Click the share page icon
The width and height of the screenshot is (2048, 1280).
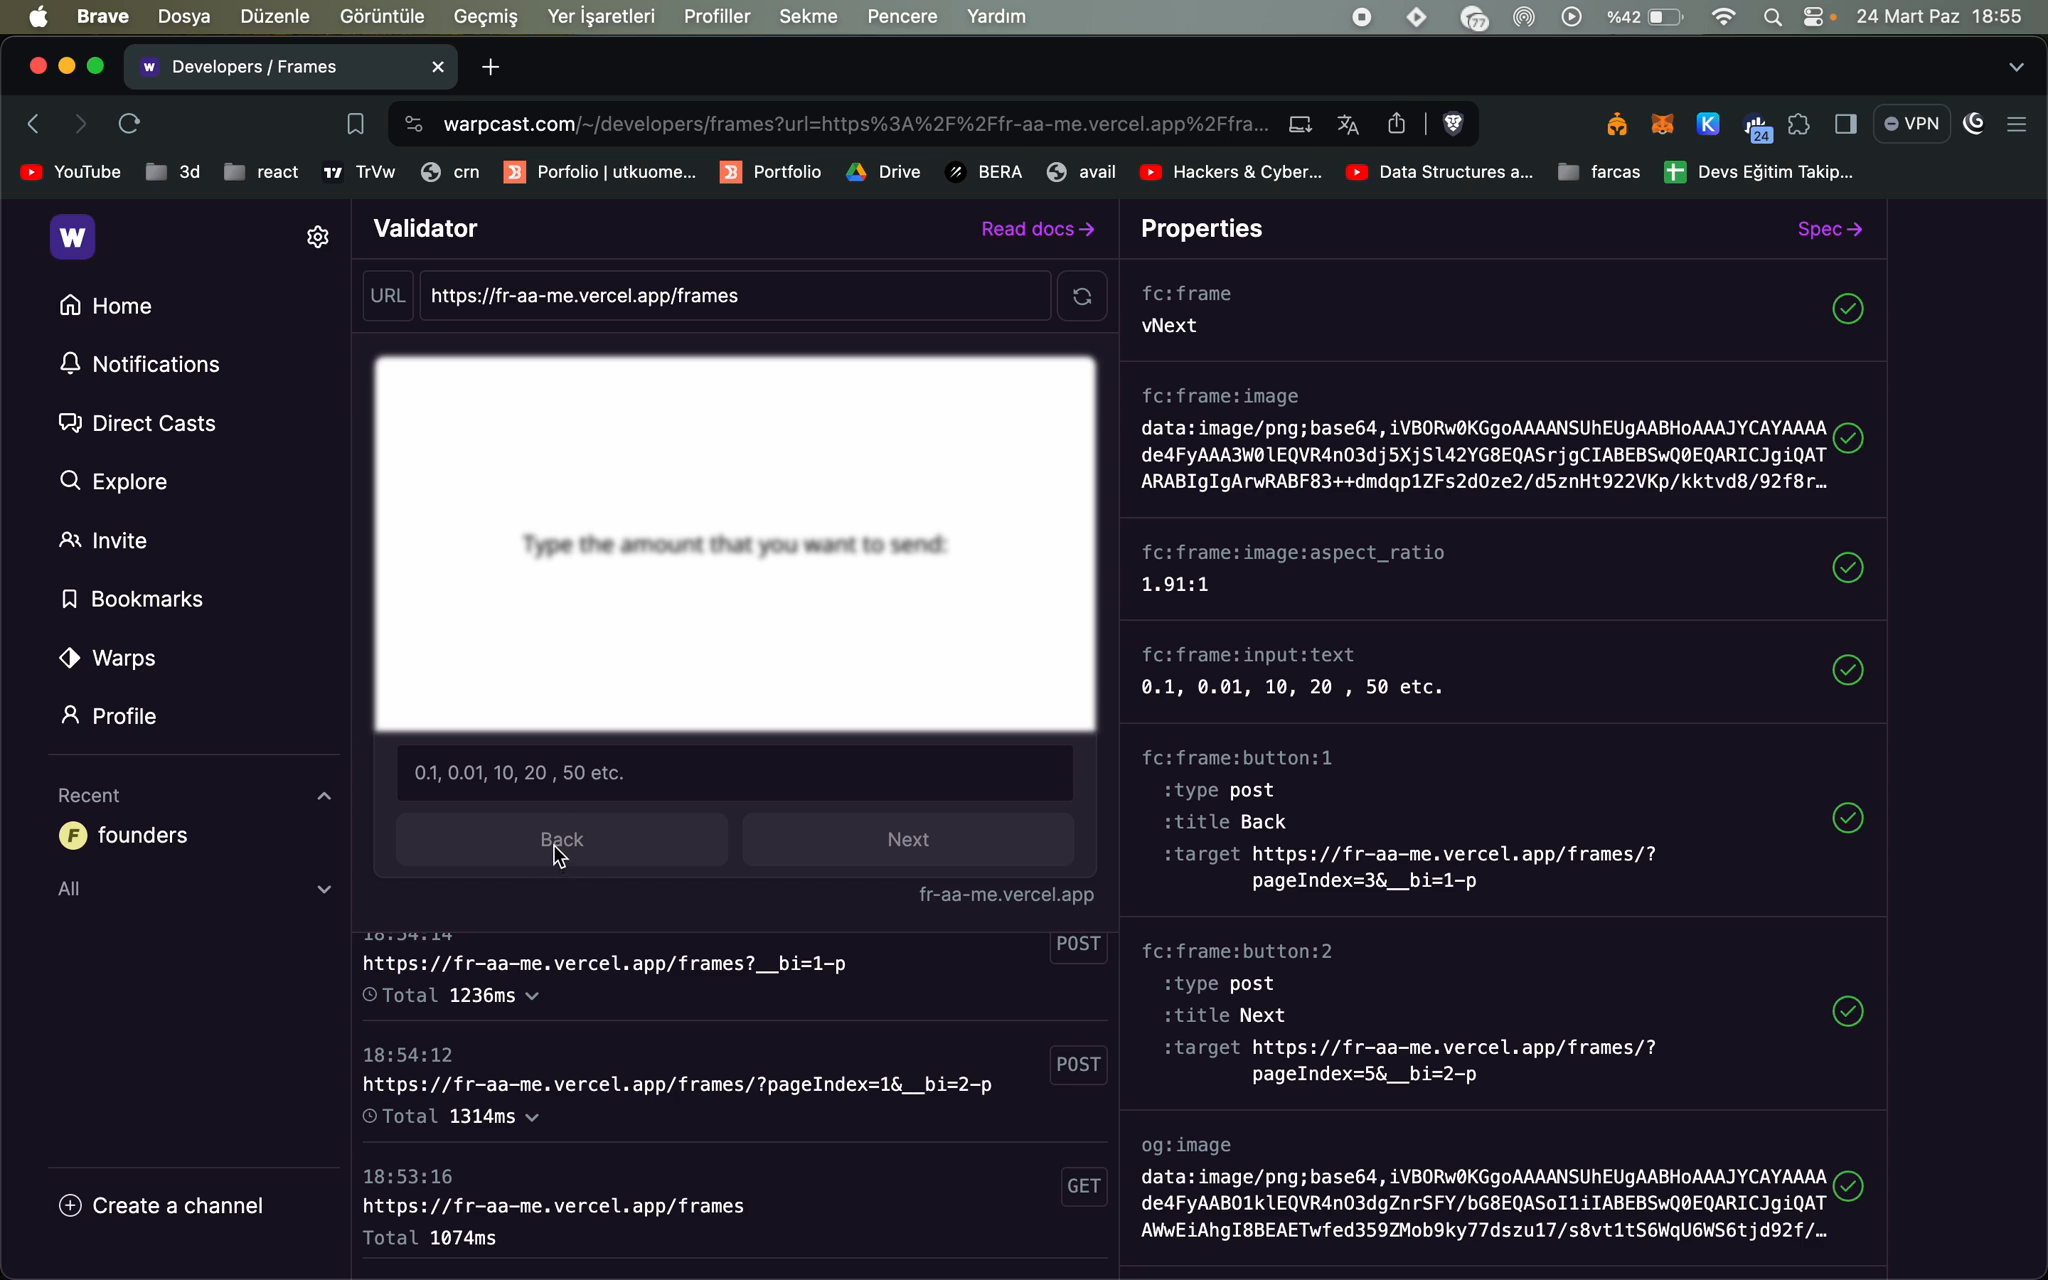tap(1397, 124)
